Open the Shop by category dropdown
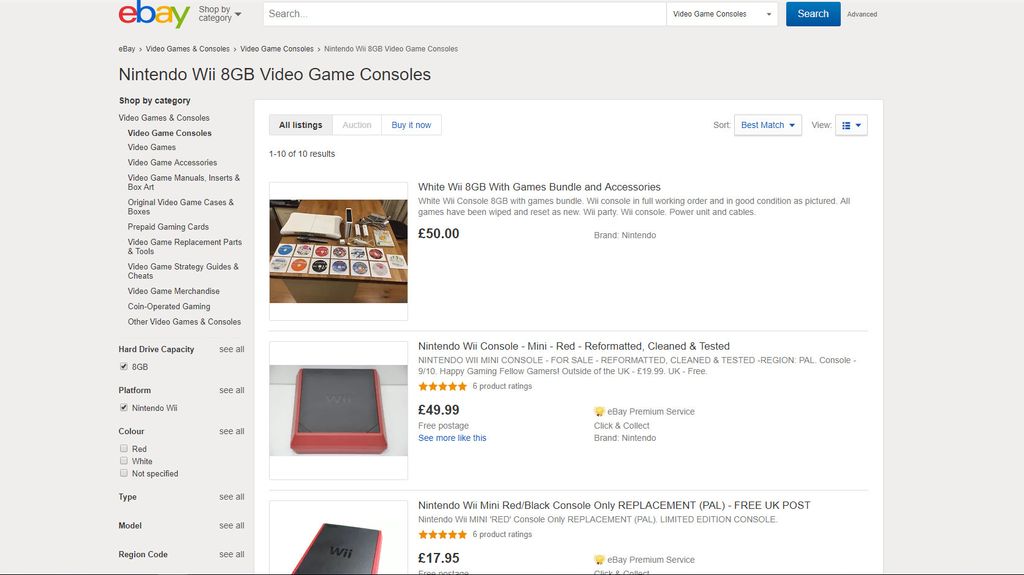This screenshot has height=575, width=1024. (x=219, y=14)
